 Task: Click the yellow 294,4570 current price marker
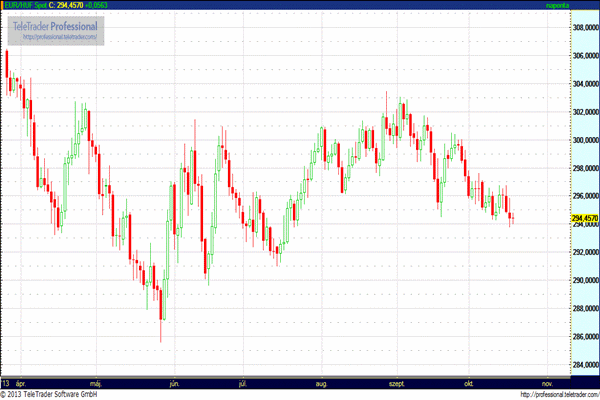[x=584, y=218]
